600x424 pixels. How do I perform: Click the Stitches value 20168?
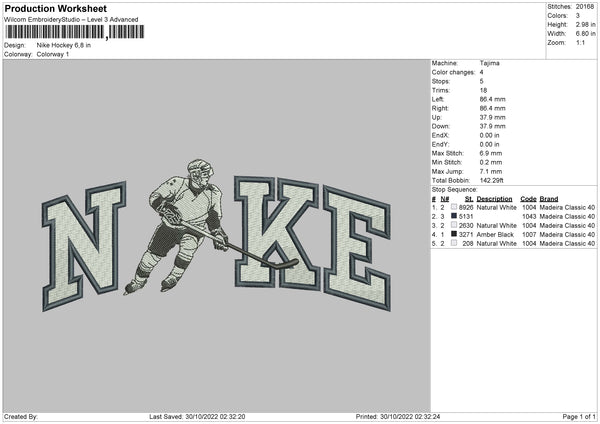tap(585, 7)
